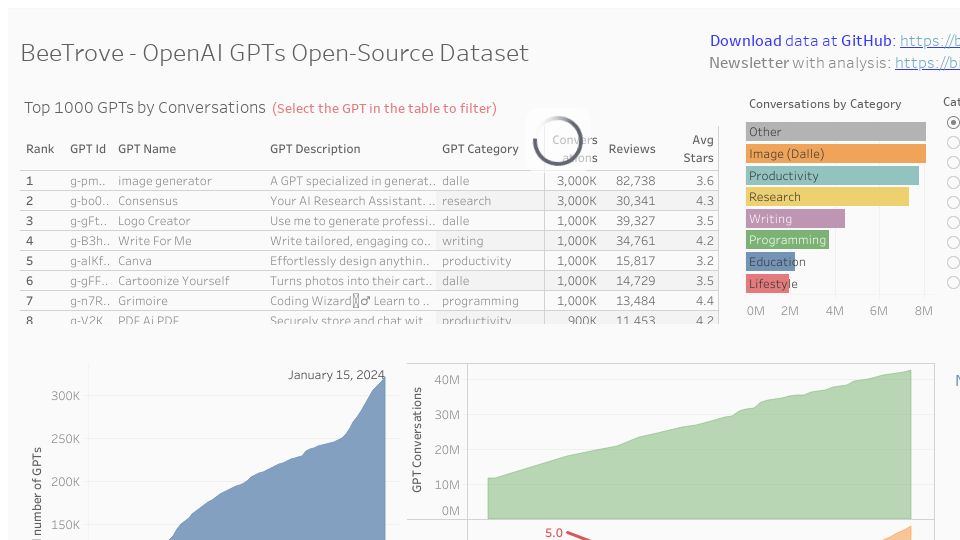Click the Other bar in category chart
This screenshot has height=540, width=960.
[x=836, y=132]
